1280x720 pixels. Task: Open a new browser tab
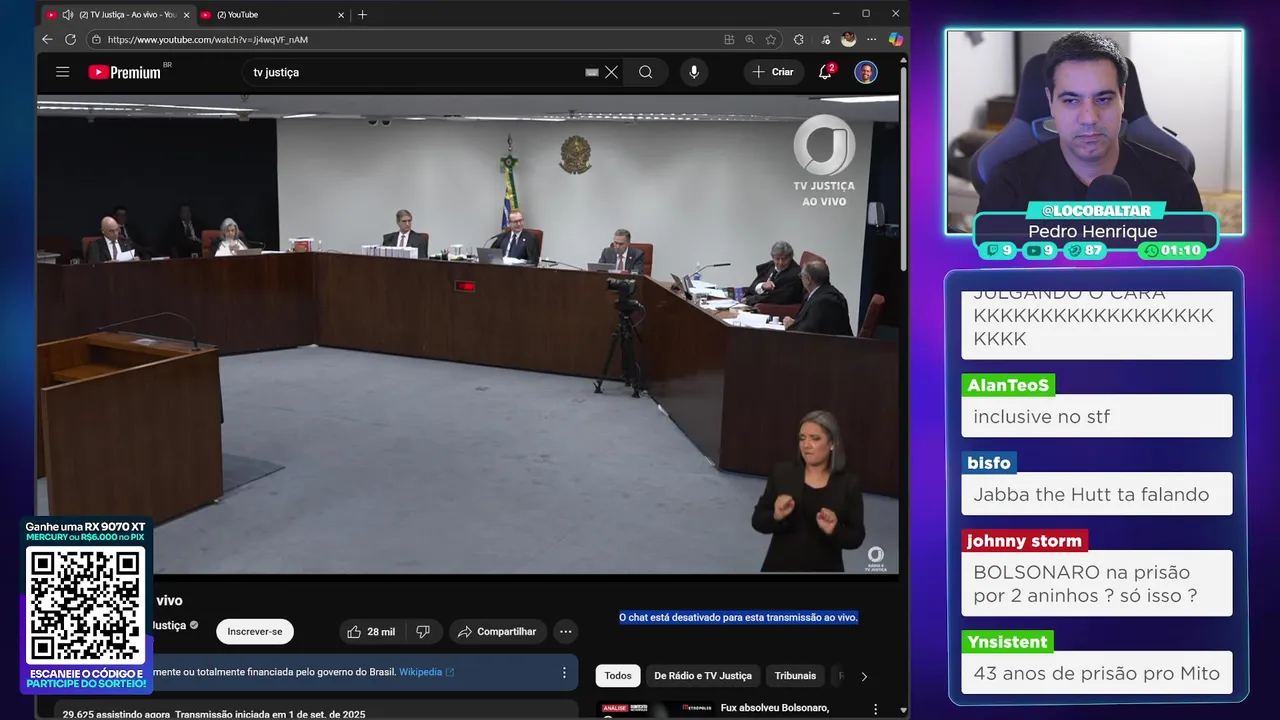[x=362, y=15]
